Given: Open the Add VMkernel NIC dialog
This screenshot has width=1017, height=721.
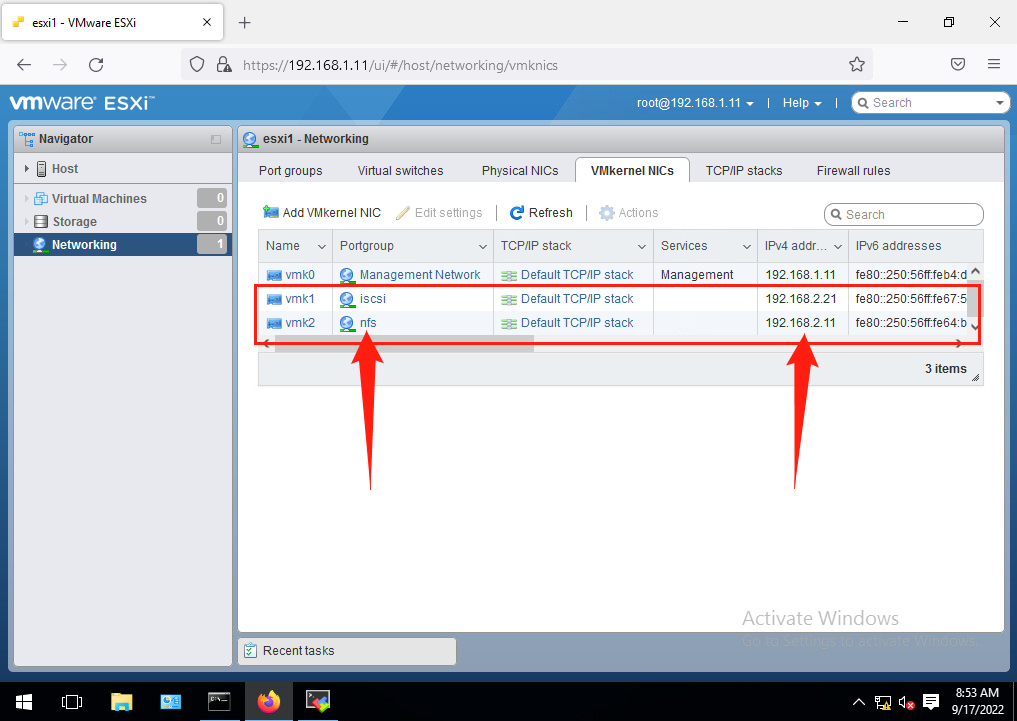Looking at the screenshot, I should click(321, 212).
